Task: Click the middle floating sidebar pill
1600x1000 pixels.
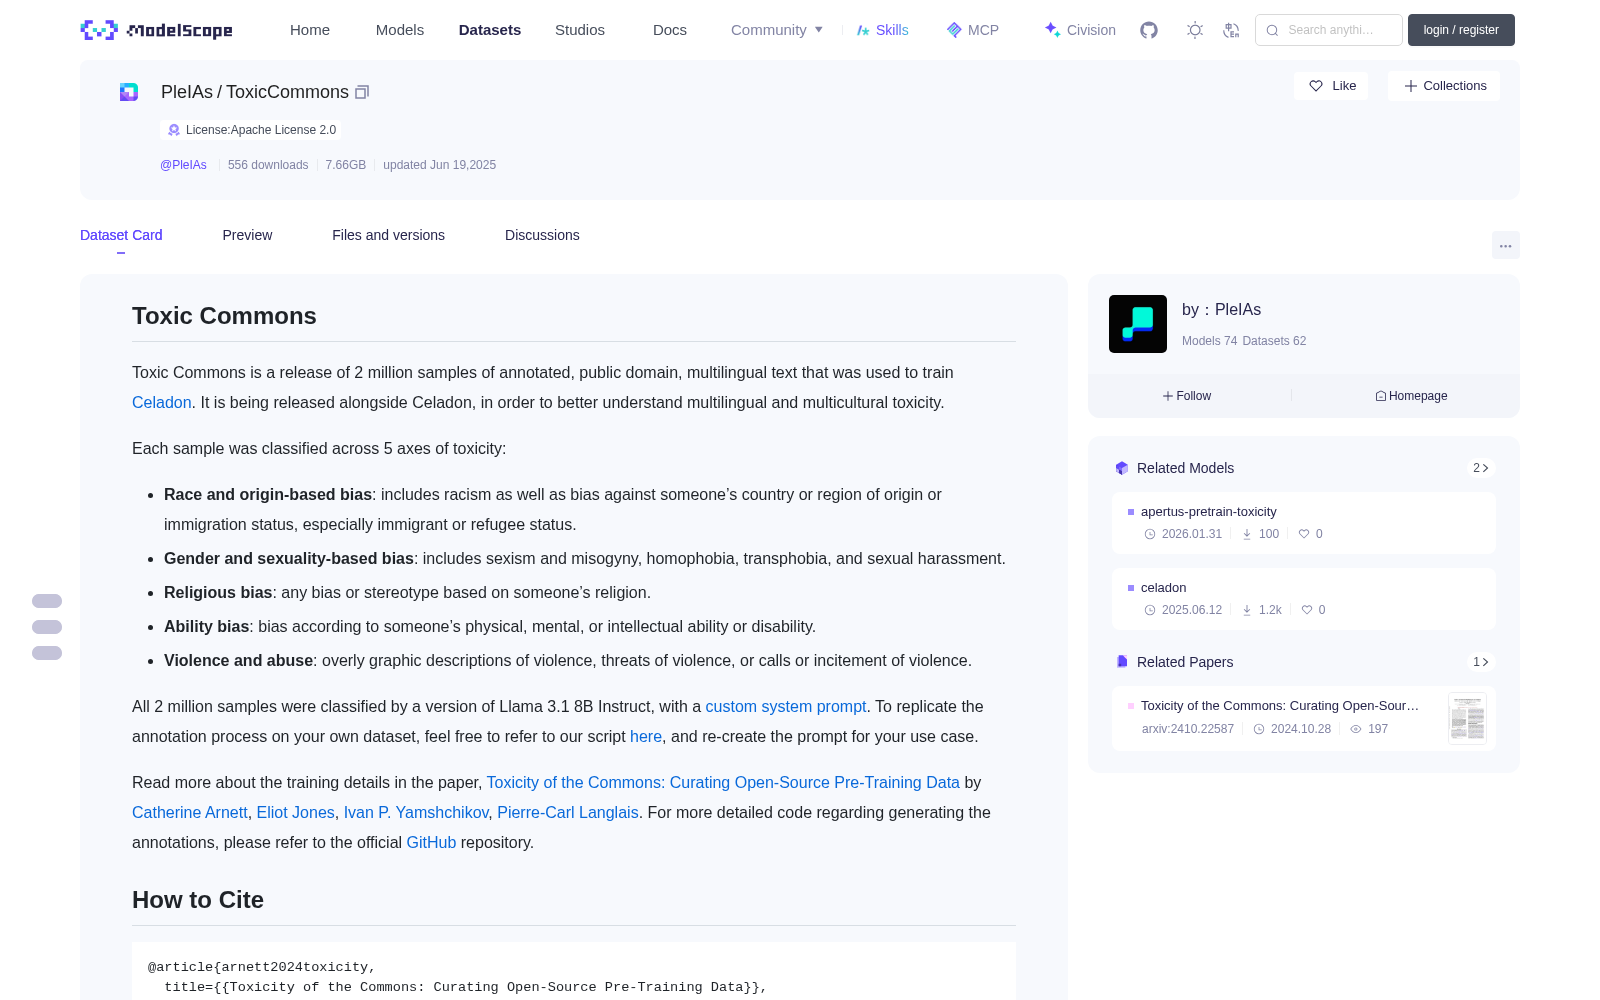Action: pyautogui.click(x=47, y=627)
